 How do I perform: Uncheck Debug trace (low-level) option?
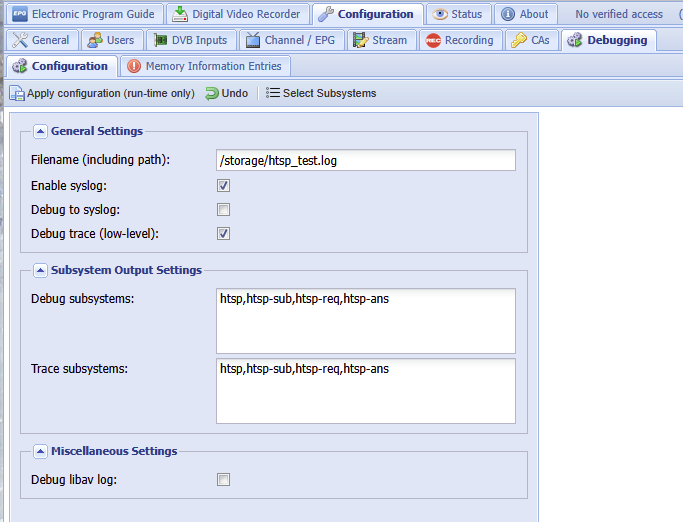pos(224,233)
